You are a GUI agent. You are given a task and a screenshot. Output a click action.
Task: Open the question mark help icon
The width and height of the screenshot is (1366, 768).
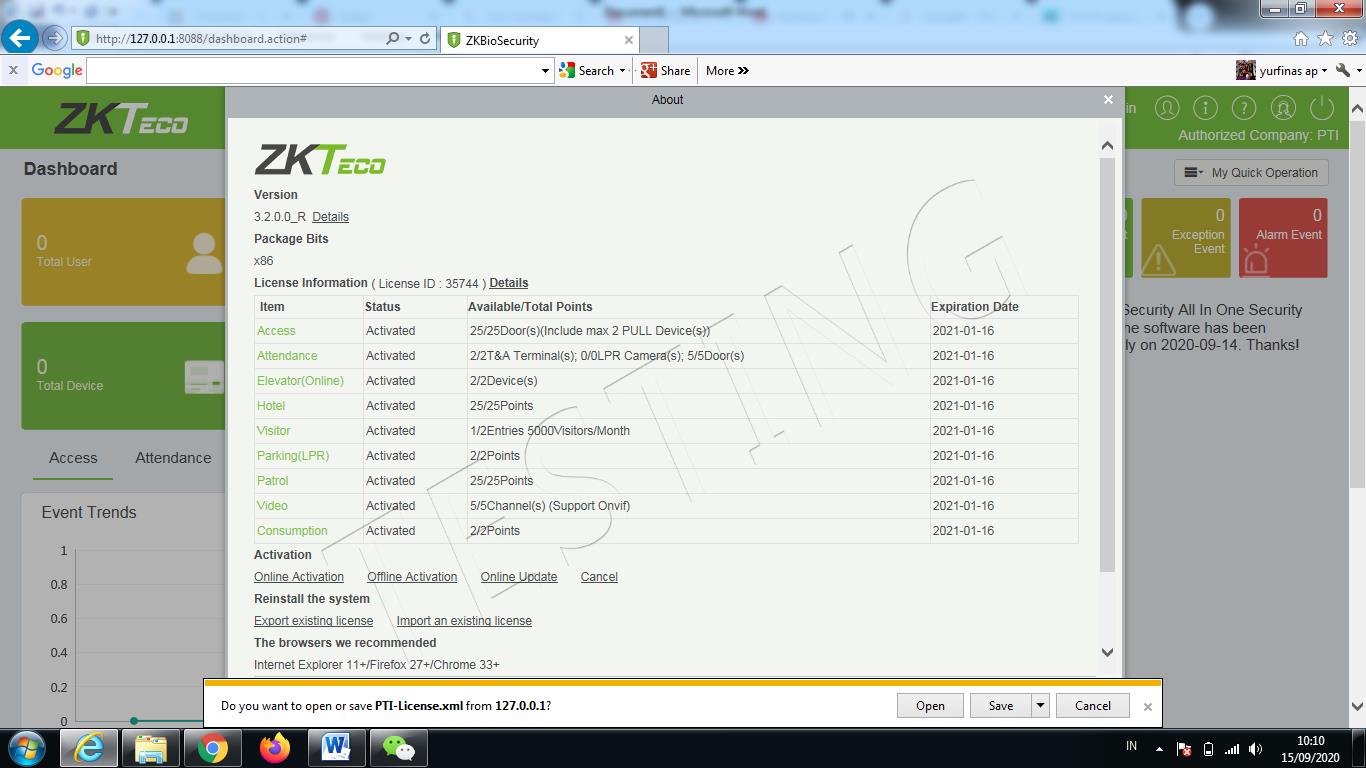point(1244,108)
